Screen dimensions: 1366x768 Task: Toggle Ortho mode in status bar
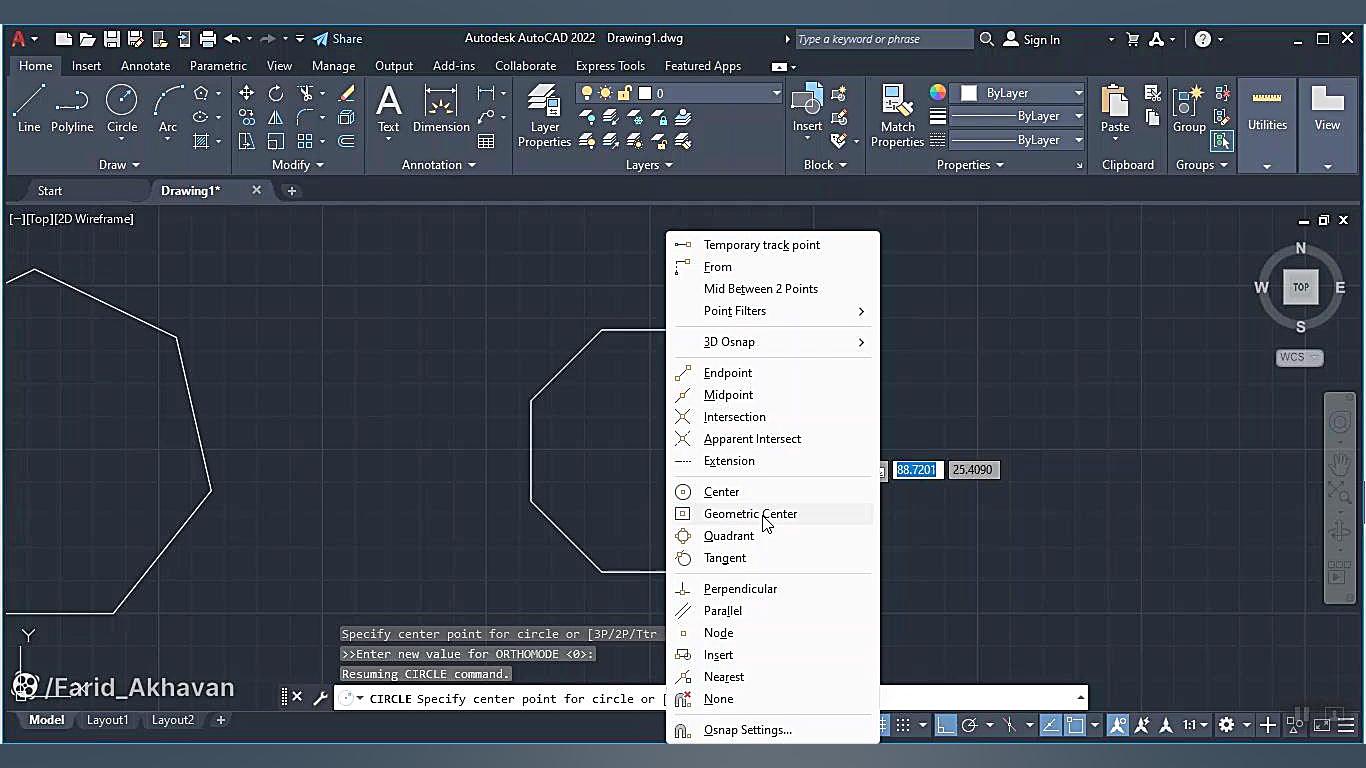click(945, 725)
